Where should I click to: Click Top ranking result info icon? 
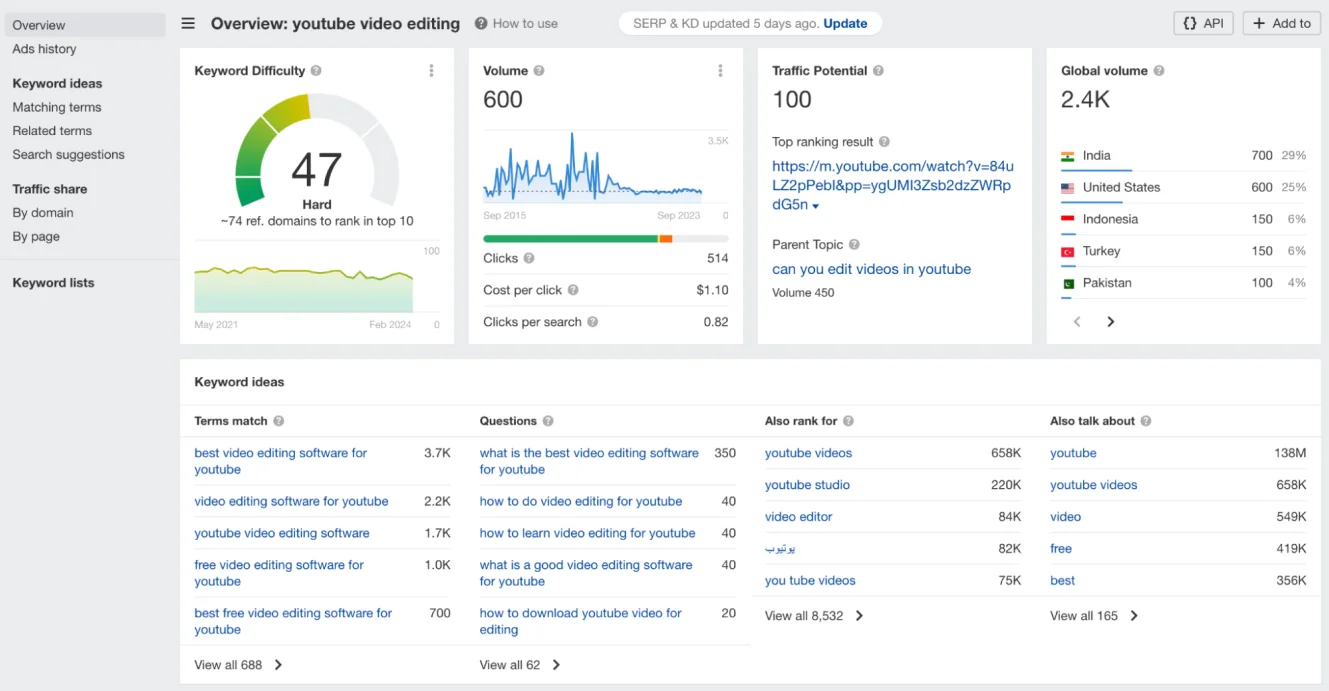(884, 142)
